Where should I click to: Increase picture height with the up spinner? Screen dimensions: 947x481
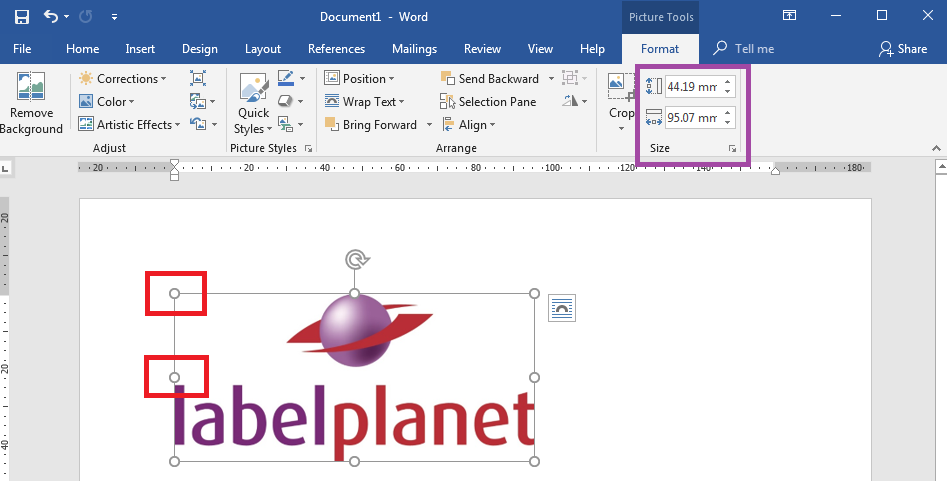coord(728,82)
